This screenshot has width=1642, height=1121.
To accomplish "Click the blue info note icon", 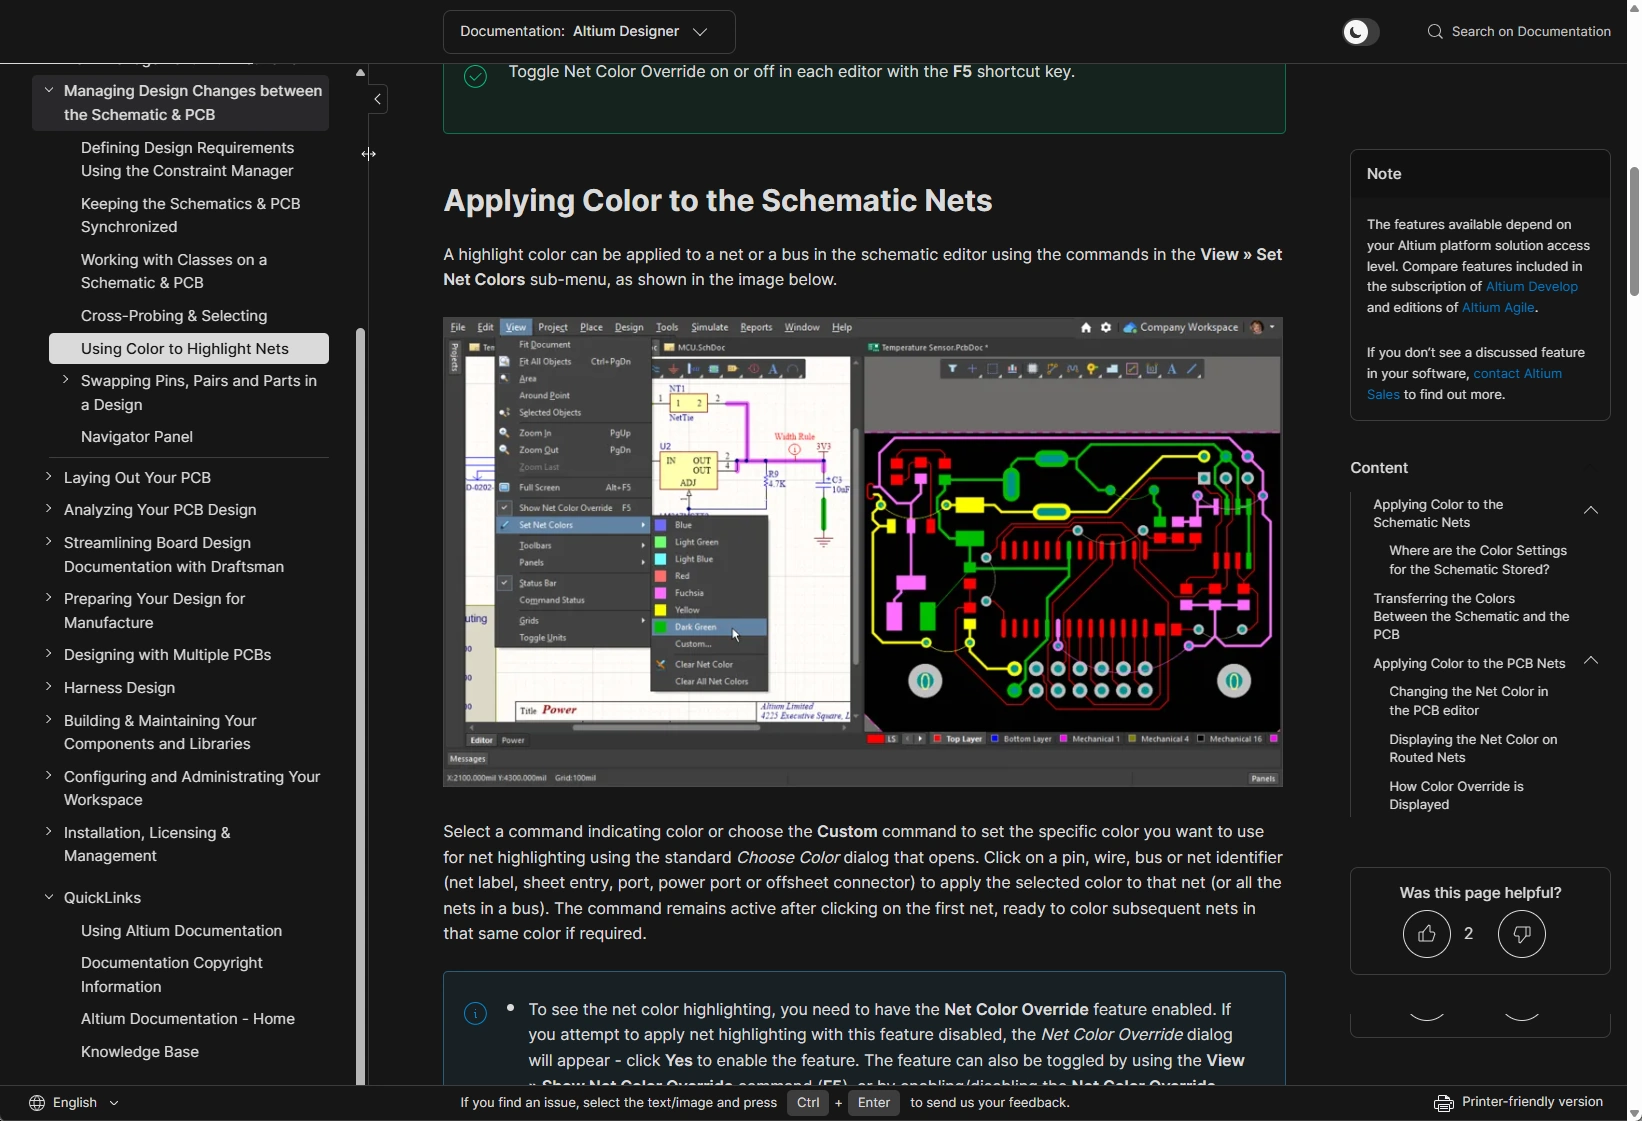I will coord(475,1014).
